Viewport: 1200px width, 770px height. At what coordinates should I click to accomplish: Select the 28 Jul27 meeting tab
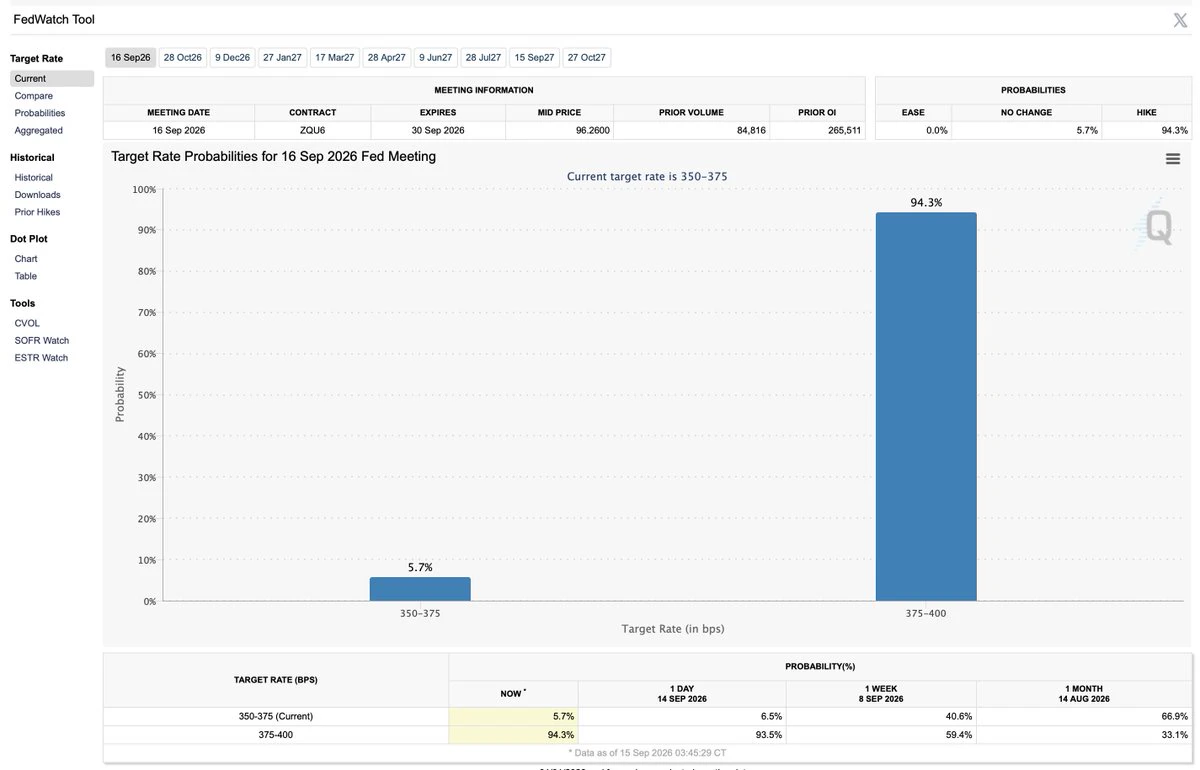click(484, 58)
